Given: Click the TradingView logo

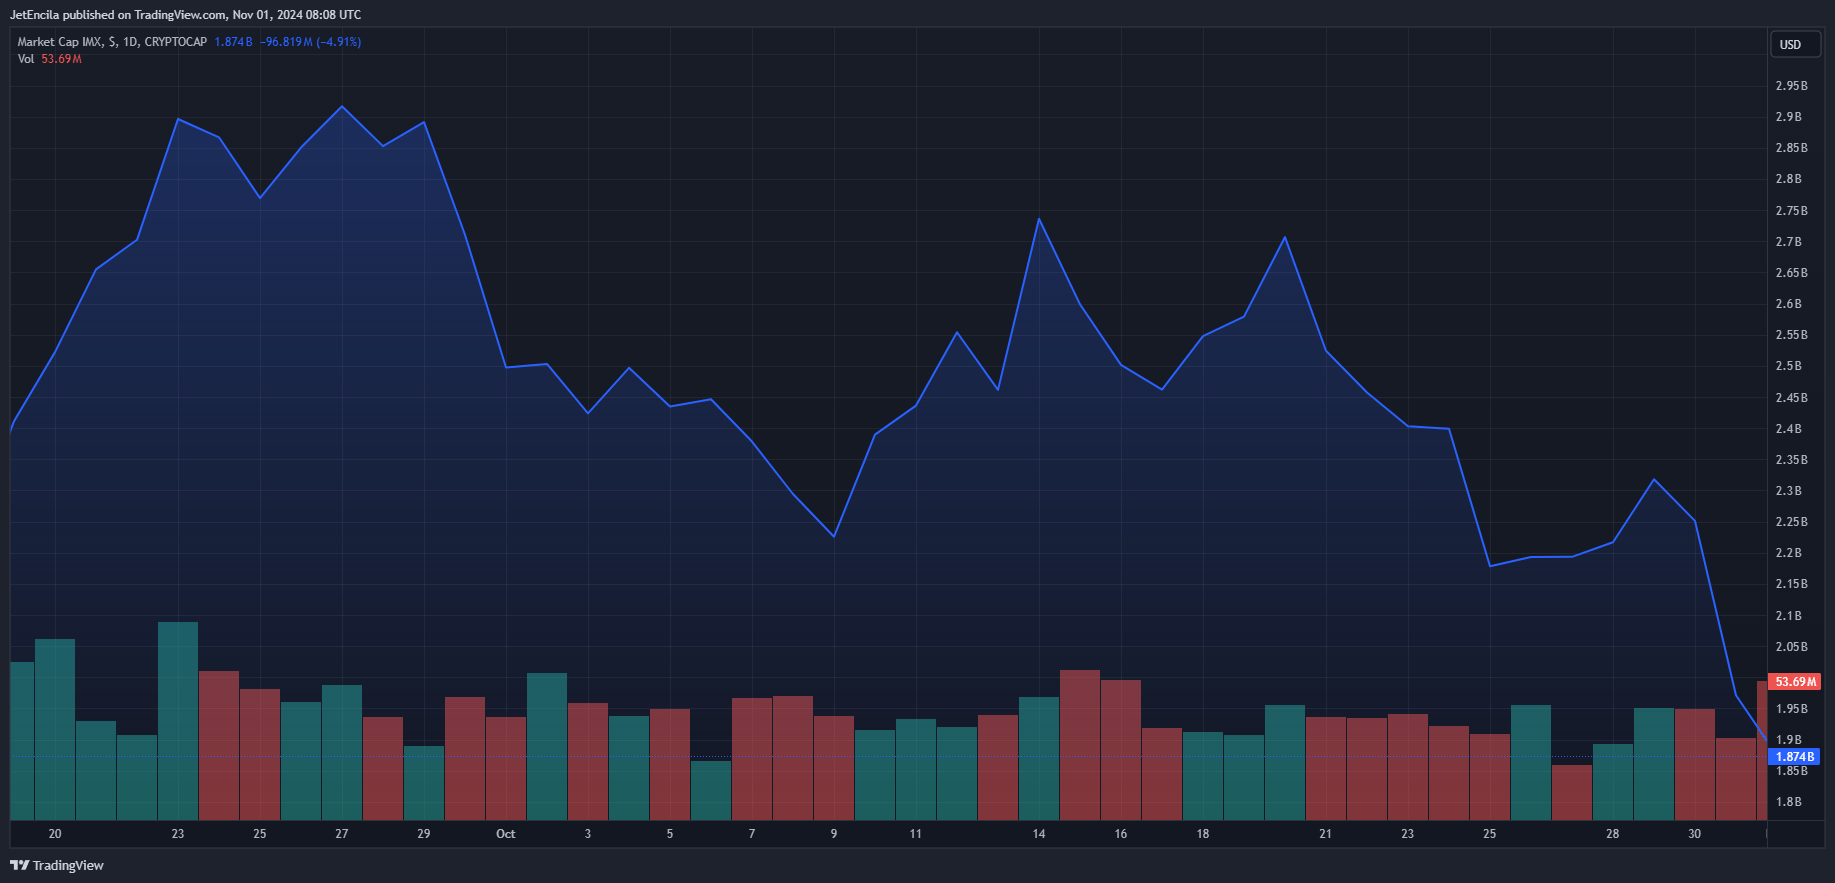Looking at the screenshot, I should click(x=57, y=865).
